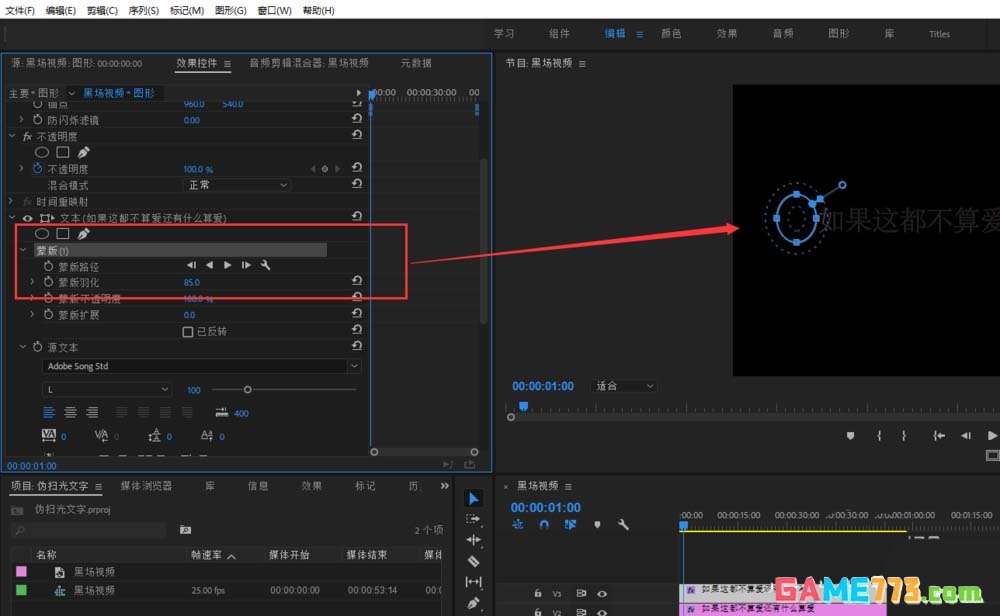
Task: Select the Track Select Forward tool
Action: pyautogui.click(x=473, y=519)
